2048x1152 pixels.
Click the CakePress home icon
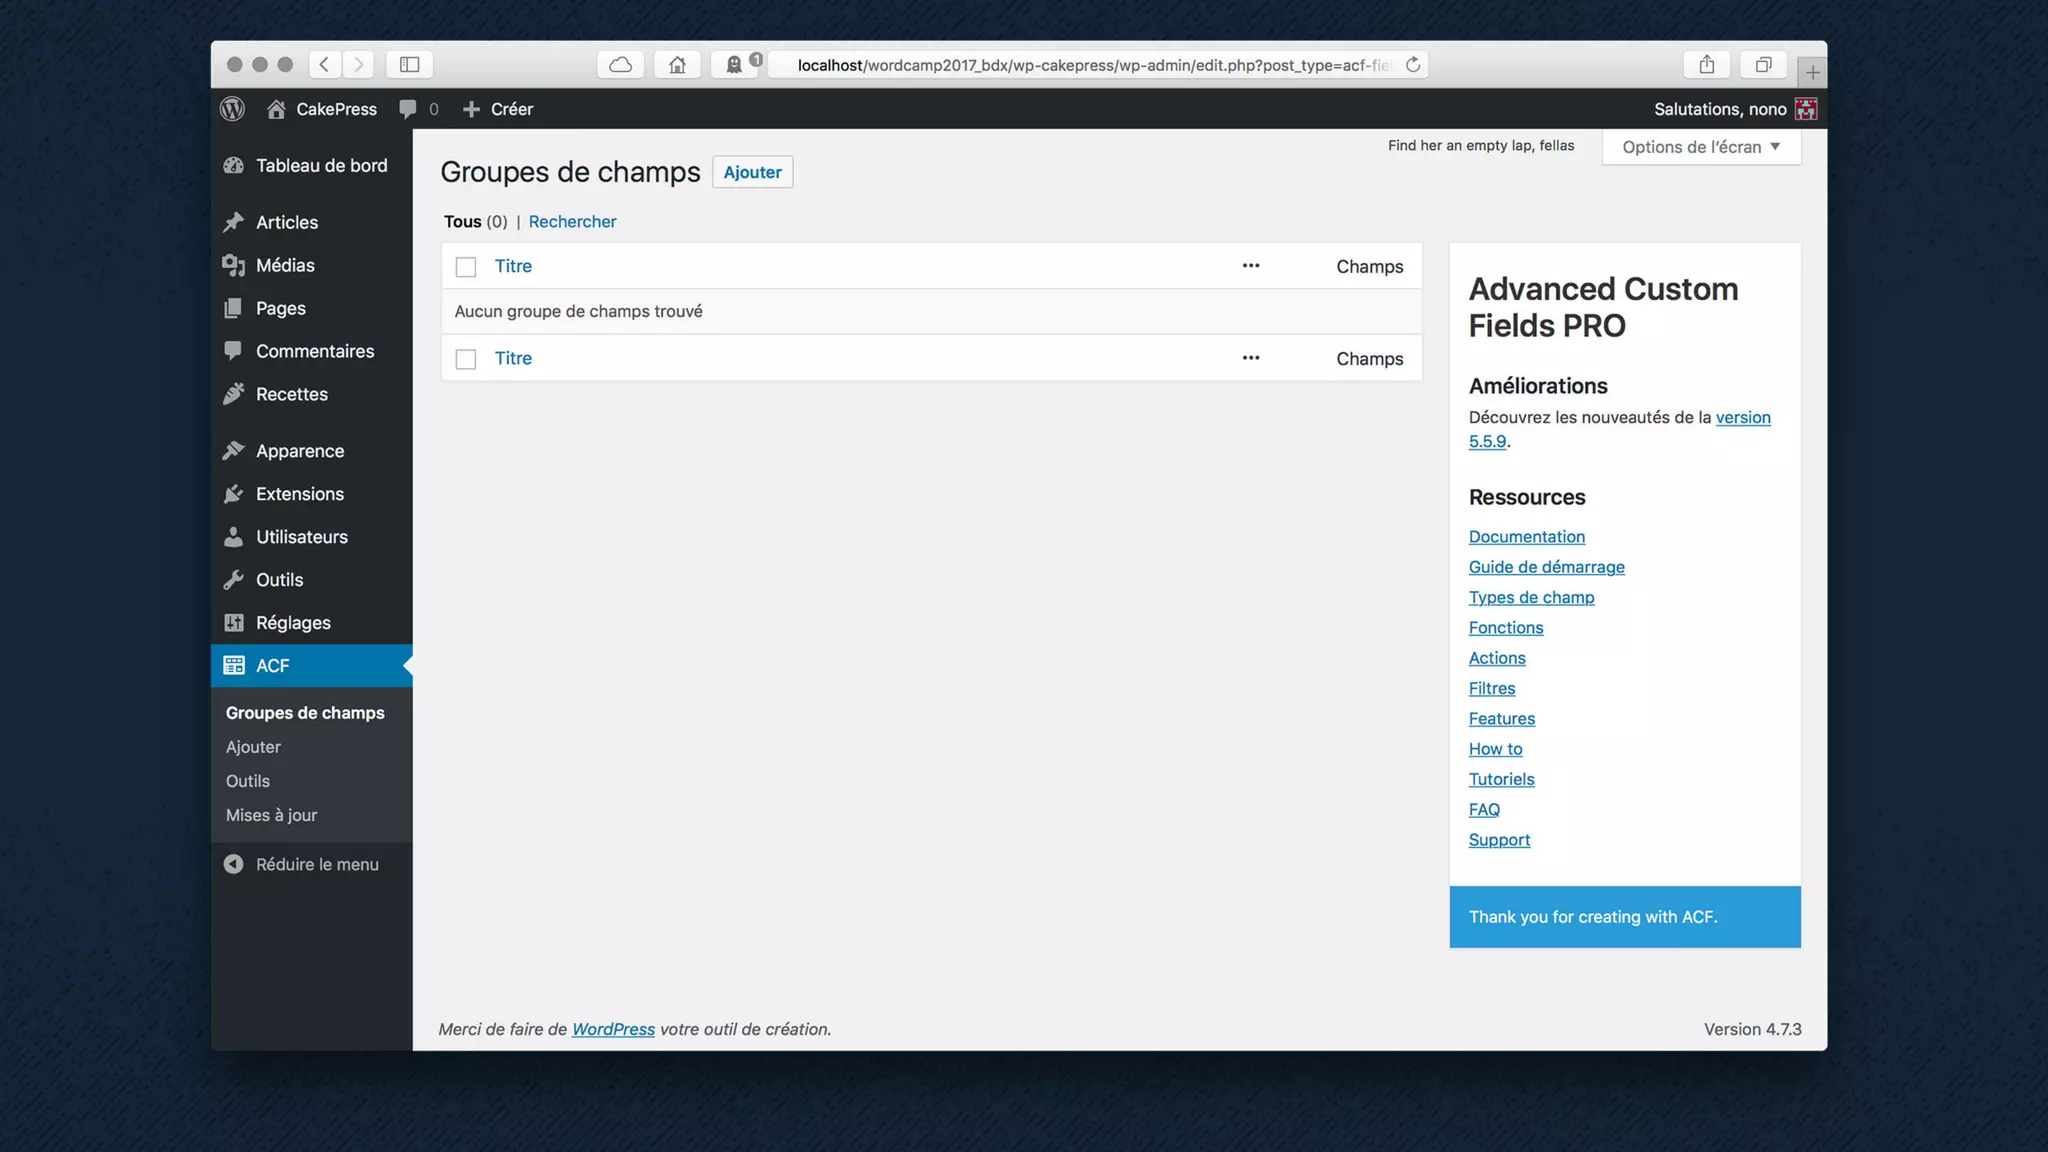[x=276, y=109]
